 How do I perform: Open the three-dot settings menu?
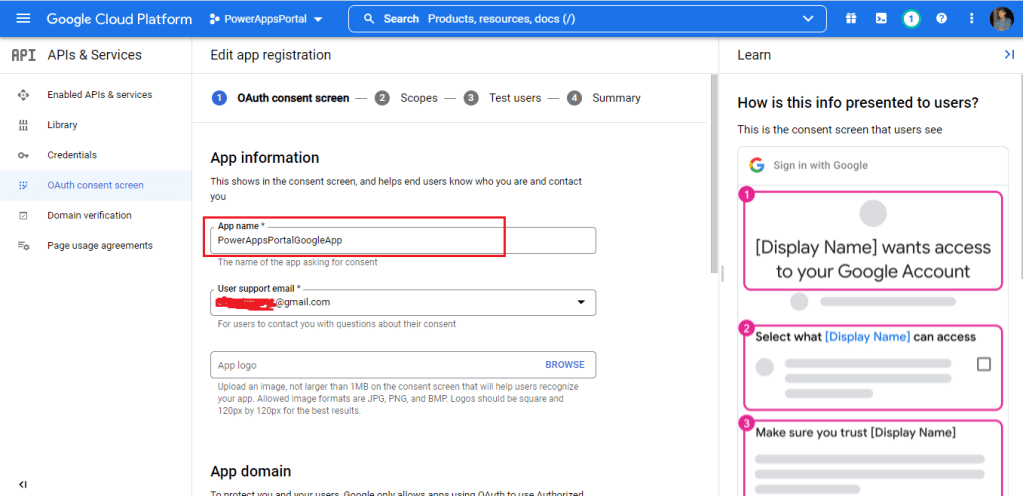point(971,18)
